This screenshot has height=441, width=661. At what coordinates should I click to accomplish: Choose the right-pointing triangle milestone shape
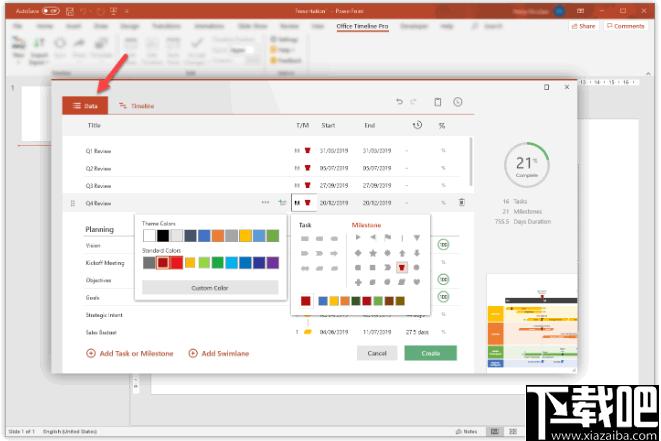(358, 237)
